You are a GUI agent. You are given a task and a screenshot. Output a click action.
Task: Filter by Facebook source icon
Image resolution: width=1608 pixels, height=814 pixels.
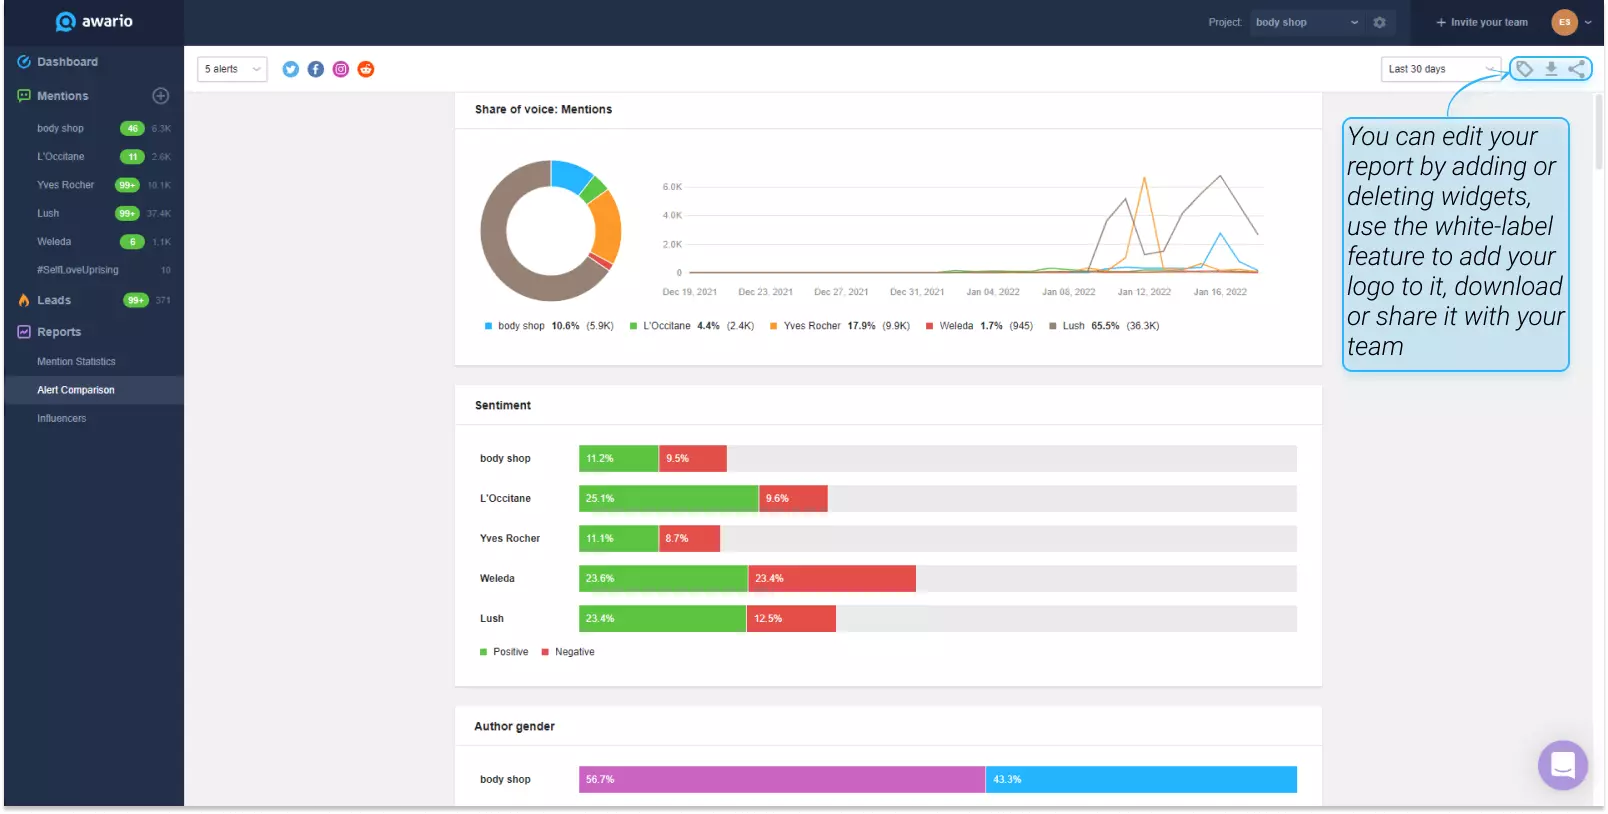coord(315,69)
